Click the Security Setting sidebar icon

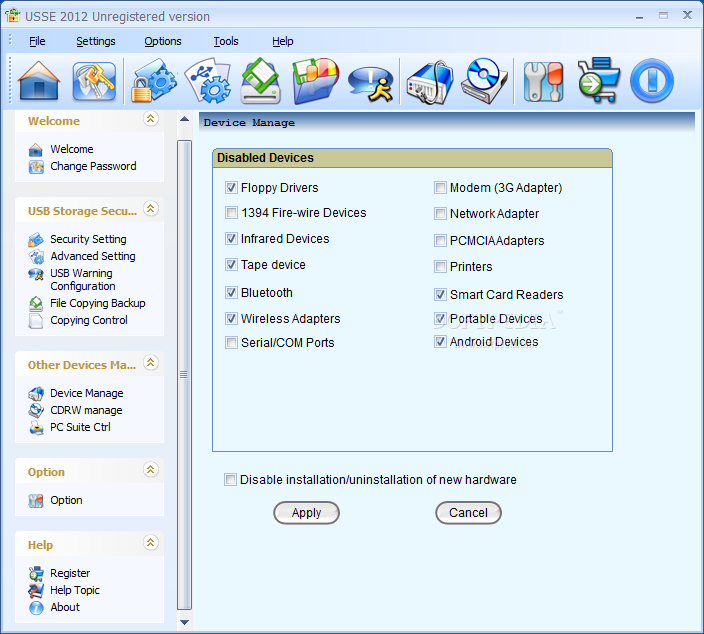coord(36,240)
